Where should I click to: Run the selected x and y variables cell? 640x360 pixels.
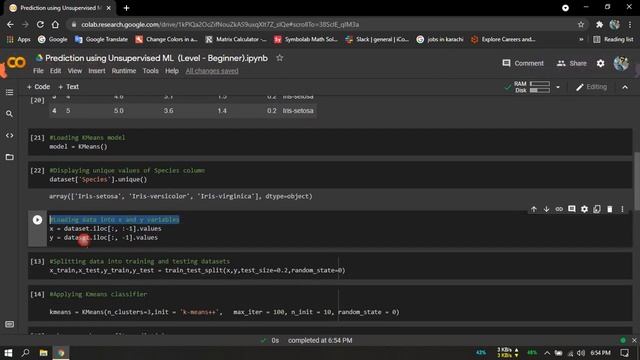37,220
